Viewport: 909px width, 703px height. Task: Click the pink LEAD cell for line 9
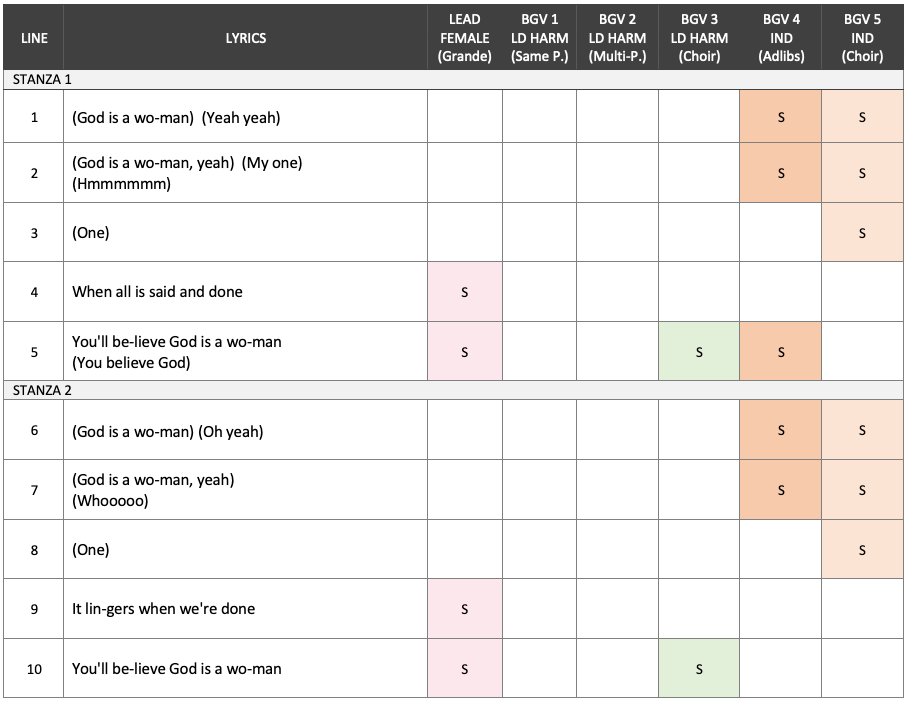click(464, 609)
